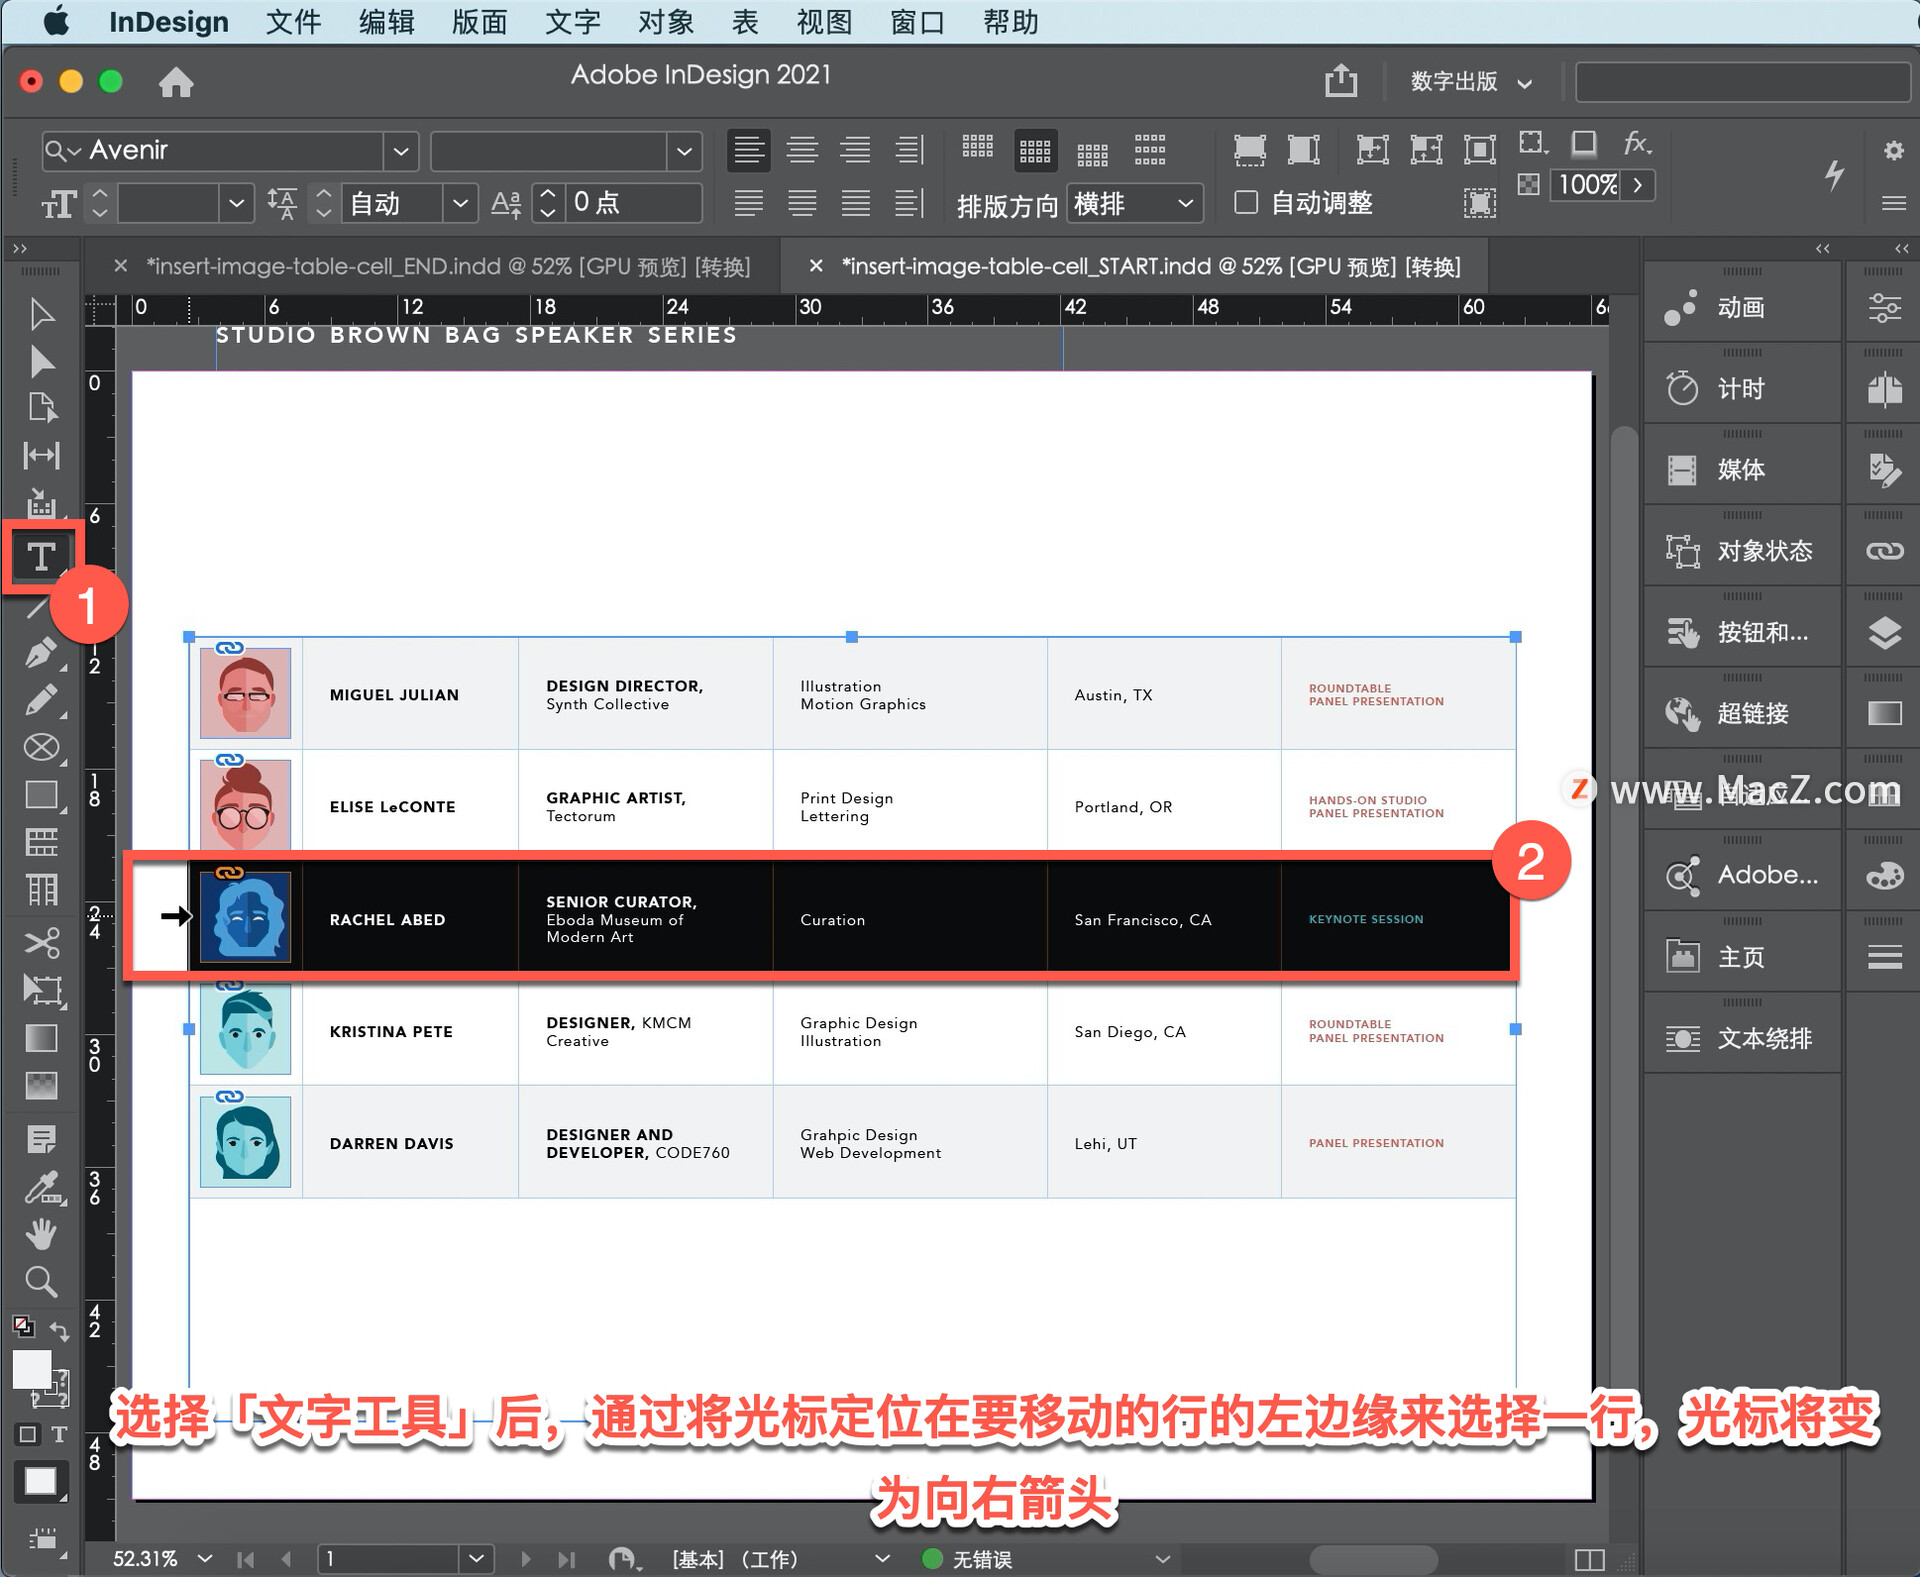
Task: Open the 数字出版 workspace dropdown
Action: (1470, 82)
